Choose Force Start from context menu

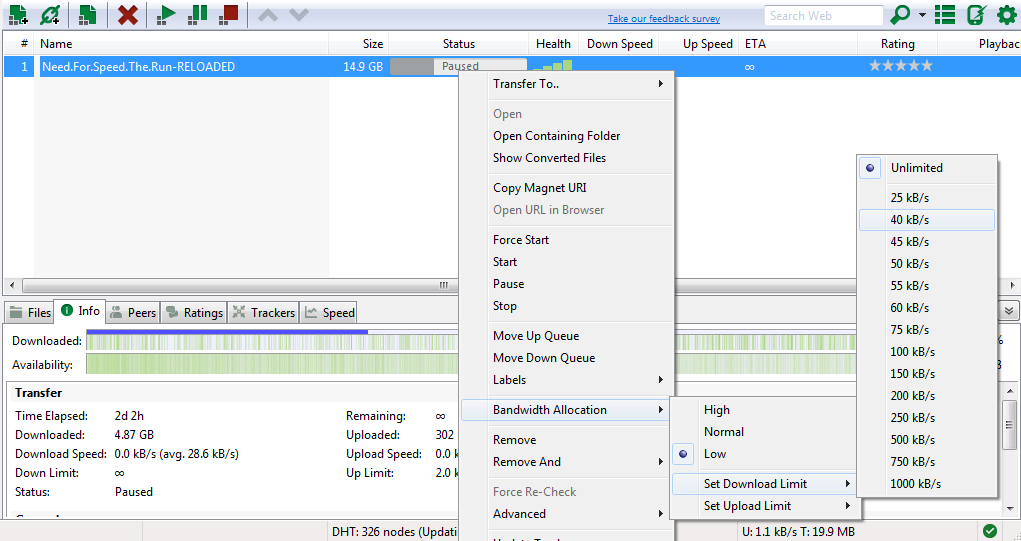pos(565,240)
